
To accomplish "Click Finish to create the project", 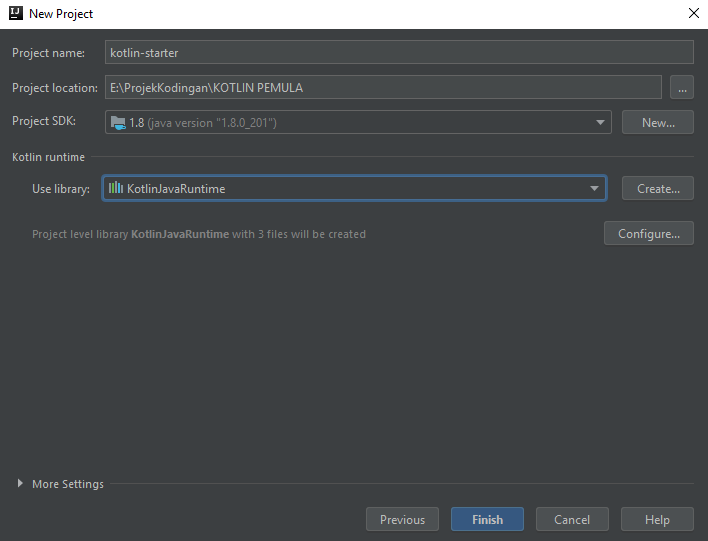I will coord(487,519).
